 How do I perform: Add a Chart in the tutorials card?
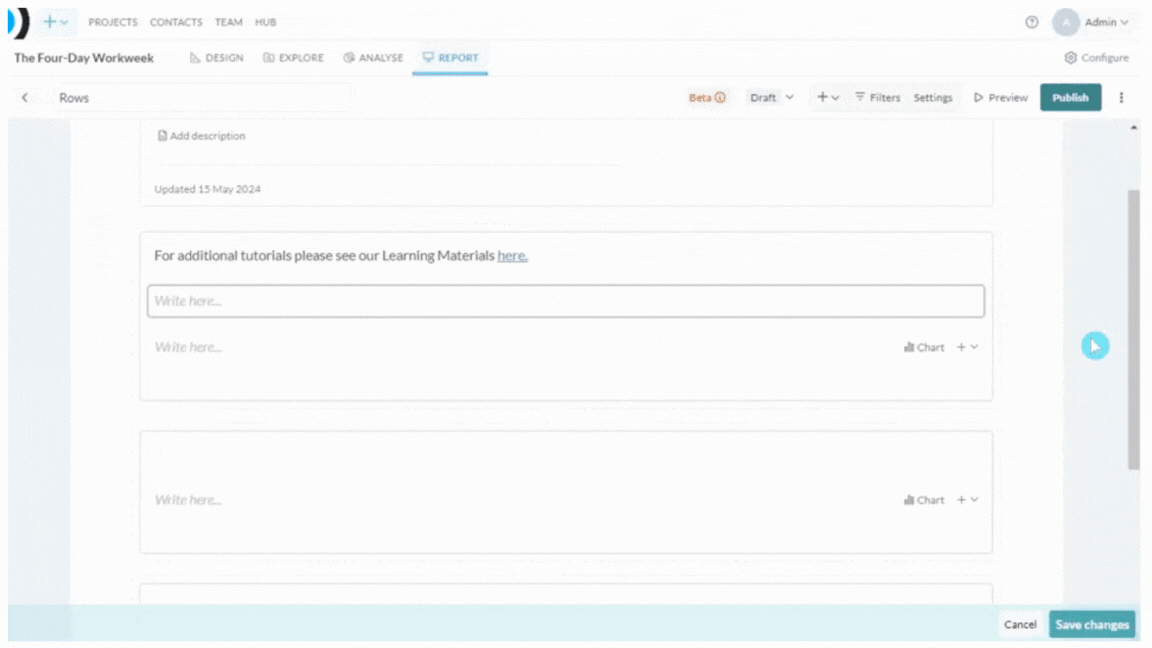pos(924,348)
